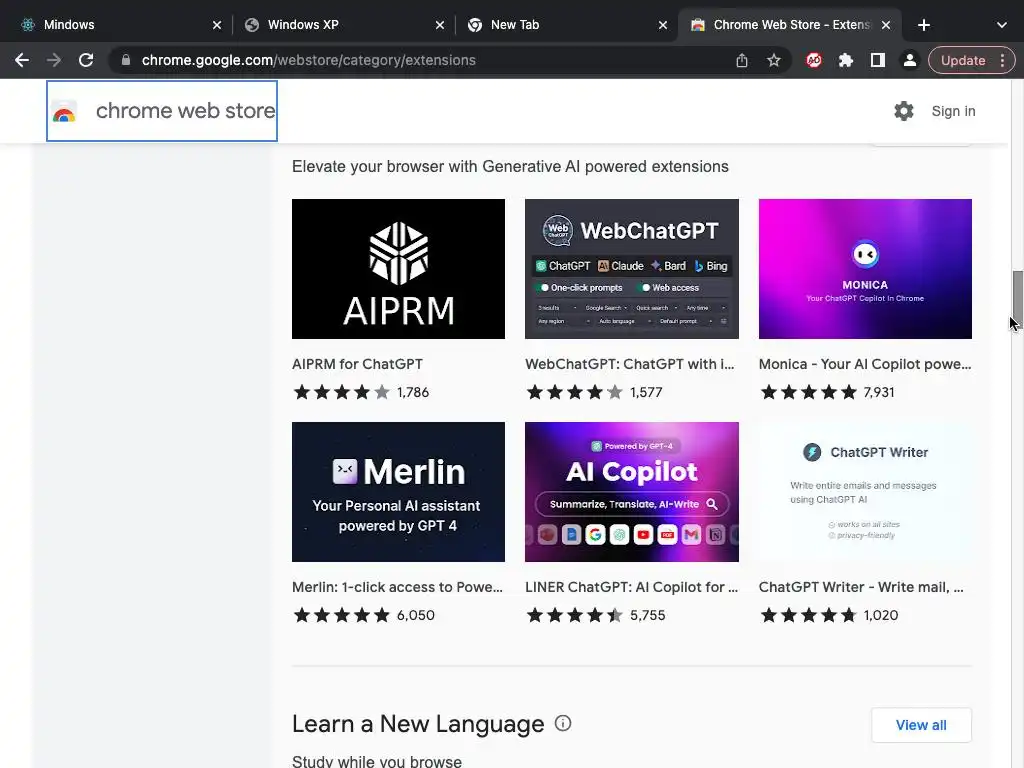Click the Sign in link
The height and width of the screenshot is (768, 1024).
point(953,111)
